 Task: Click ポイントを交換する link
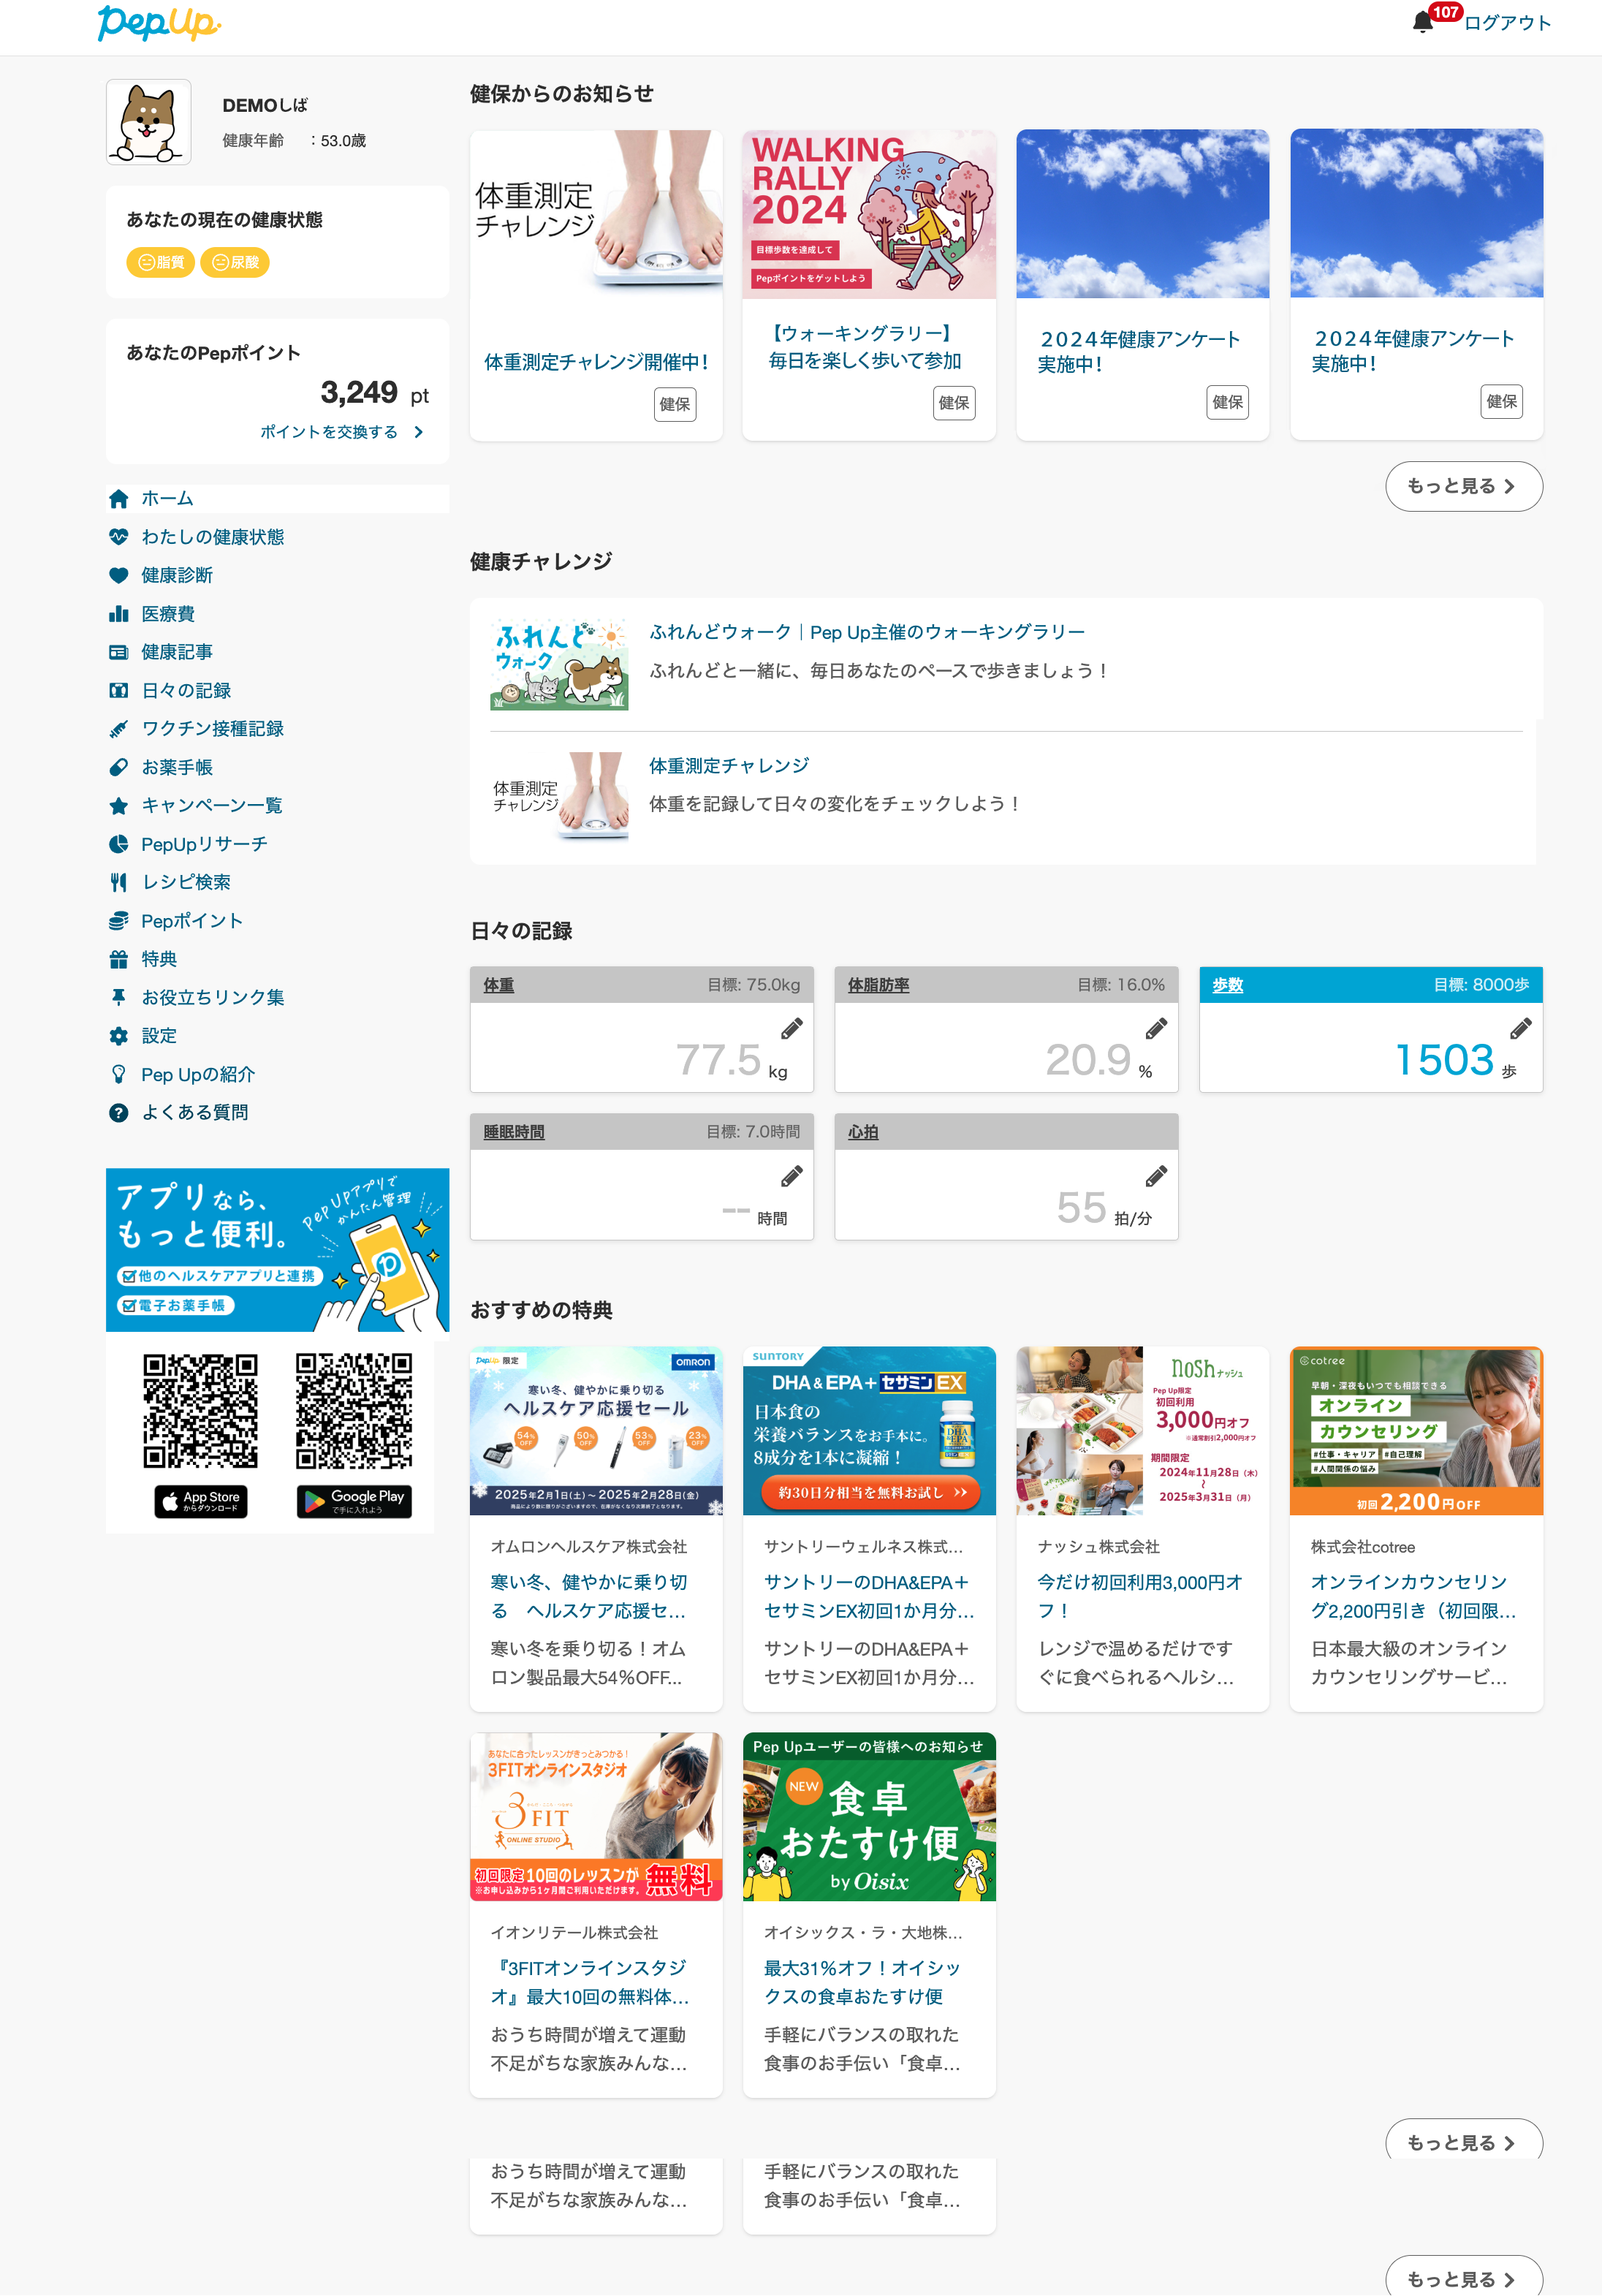[x=342, y=432]
